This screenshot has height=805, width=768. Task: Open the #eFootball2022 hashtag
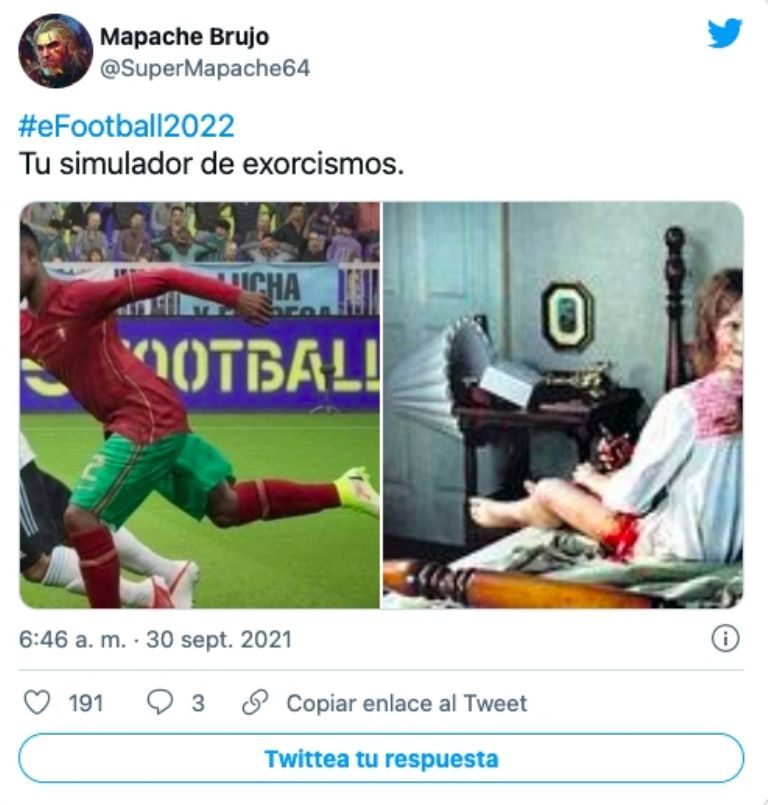126,125
